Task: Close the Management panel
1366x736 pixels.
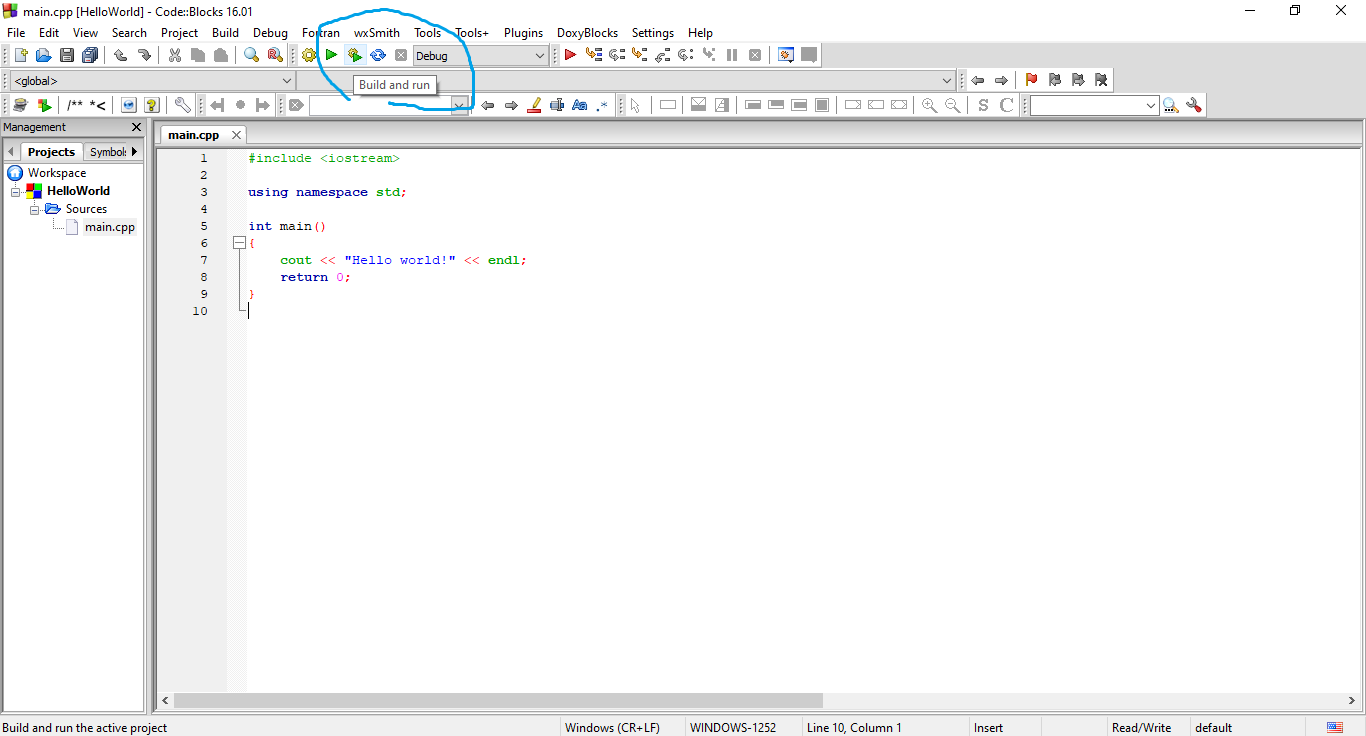Action: point(137,127)
